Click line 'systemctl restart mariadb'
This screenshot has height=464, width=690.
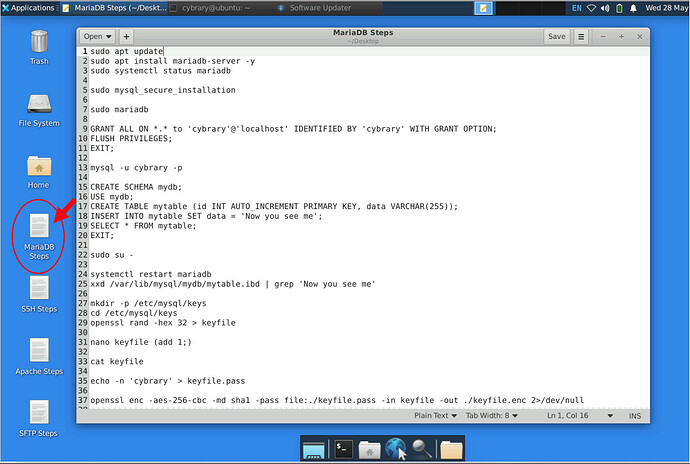pyautogui.click(x=151, y=274)
